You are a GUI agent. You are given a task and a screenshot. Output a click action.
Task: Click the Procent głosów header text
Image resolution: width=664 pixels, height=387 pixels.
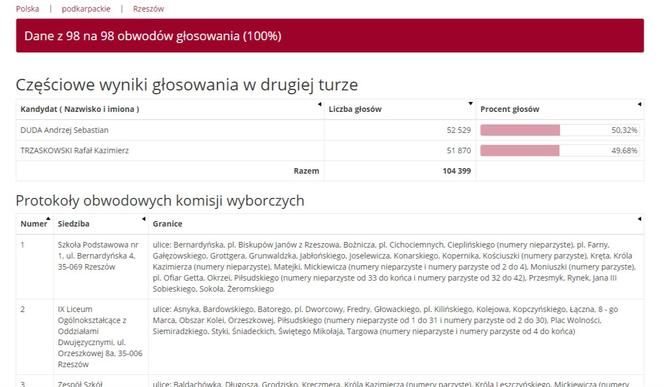(x=509, y=109)
